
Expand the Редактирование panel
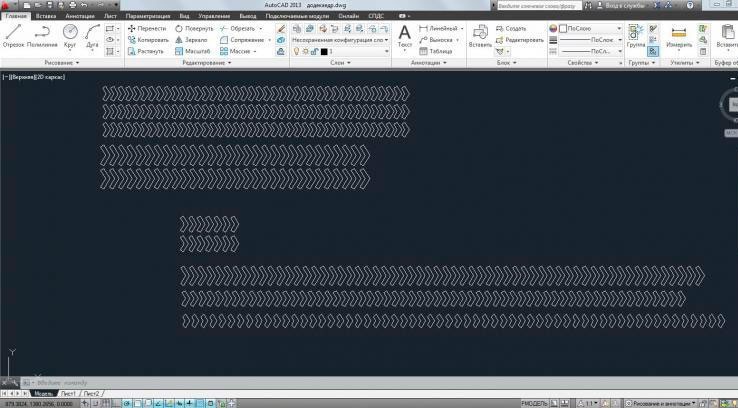[206, 63]
